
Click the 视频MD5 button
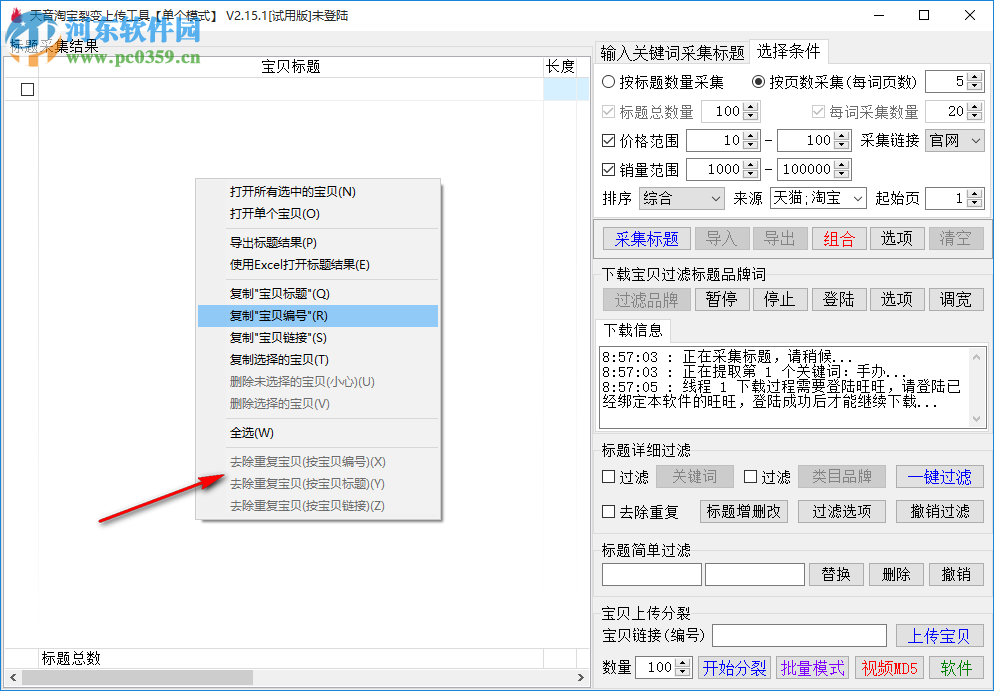coord(889,668)
